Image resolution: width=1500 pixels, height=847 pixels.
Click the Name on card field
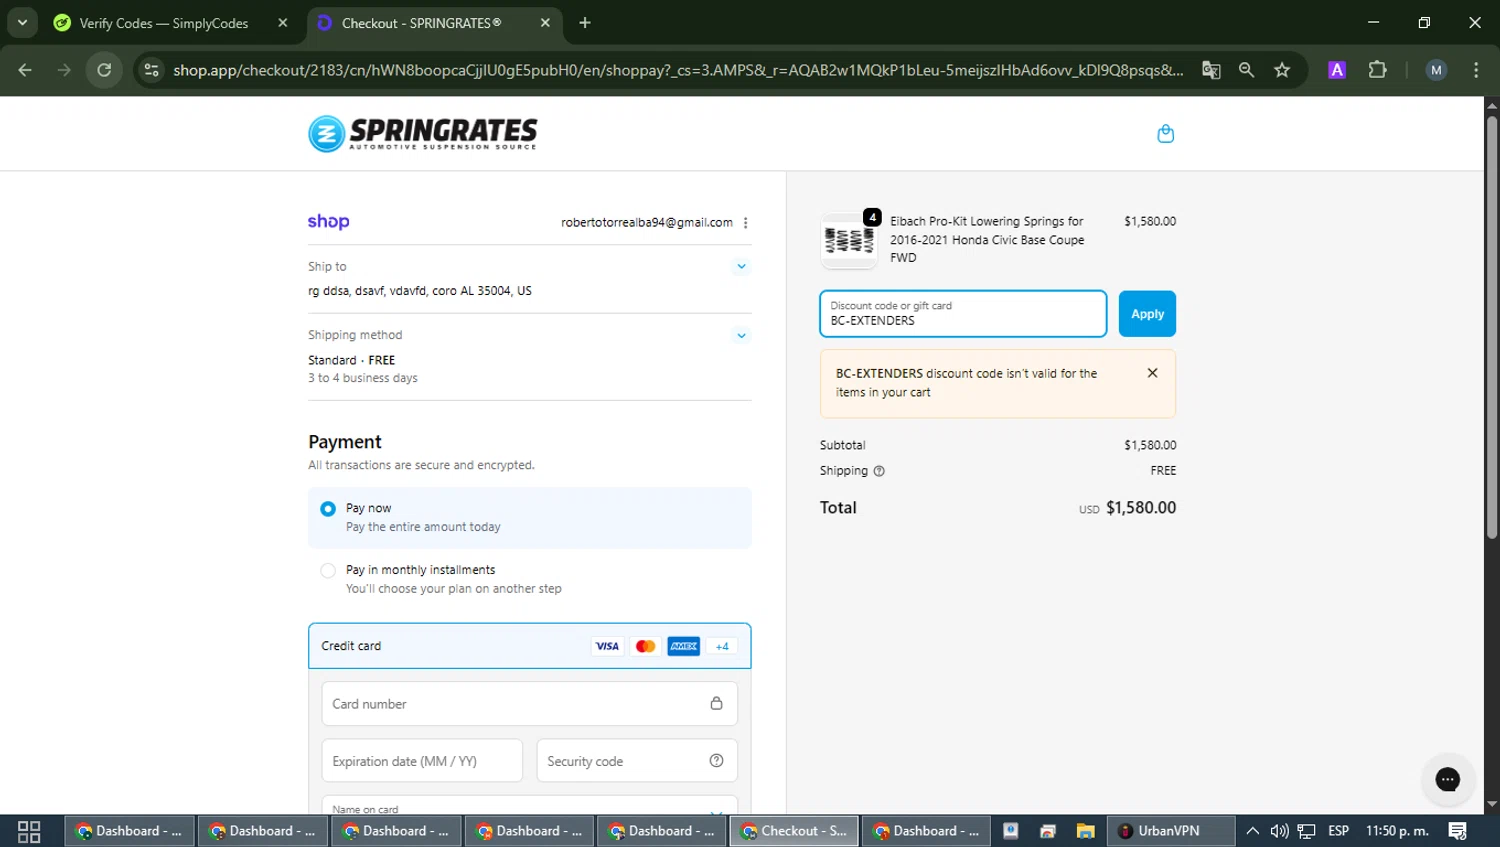[x=529, y=806]
